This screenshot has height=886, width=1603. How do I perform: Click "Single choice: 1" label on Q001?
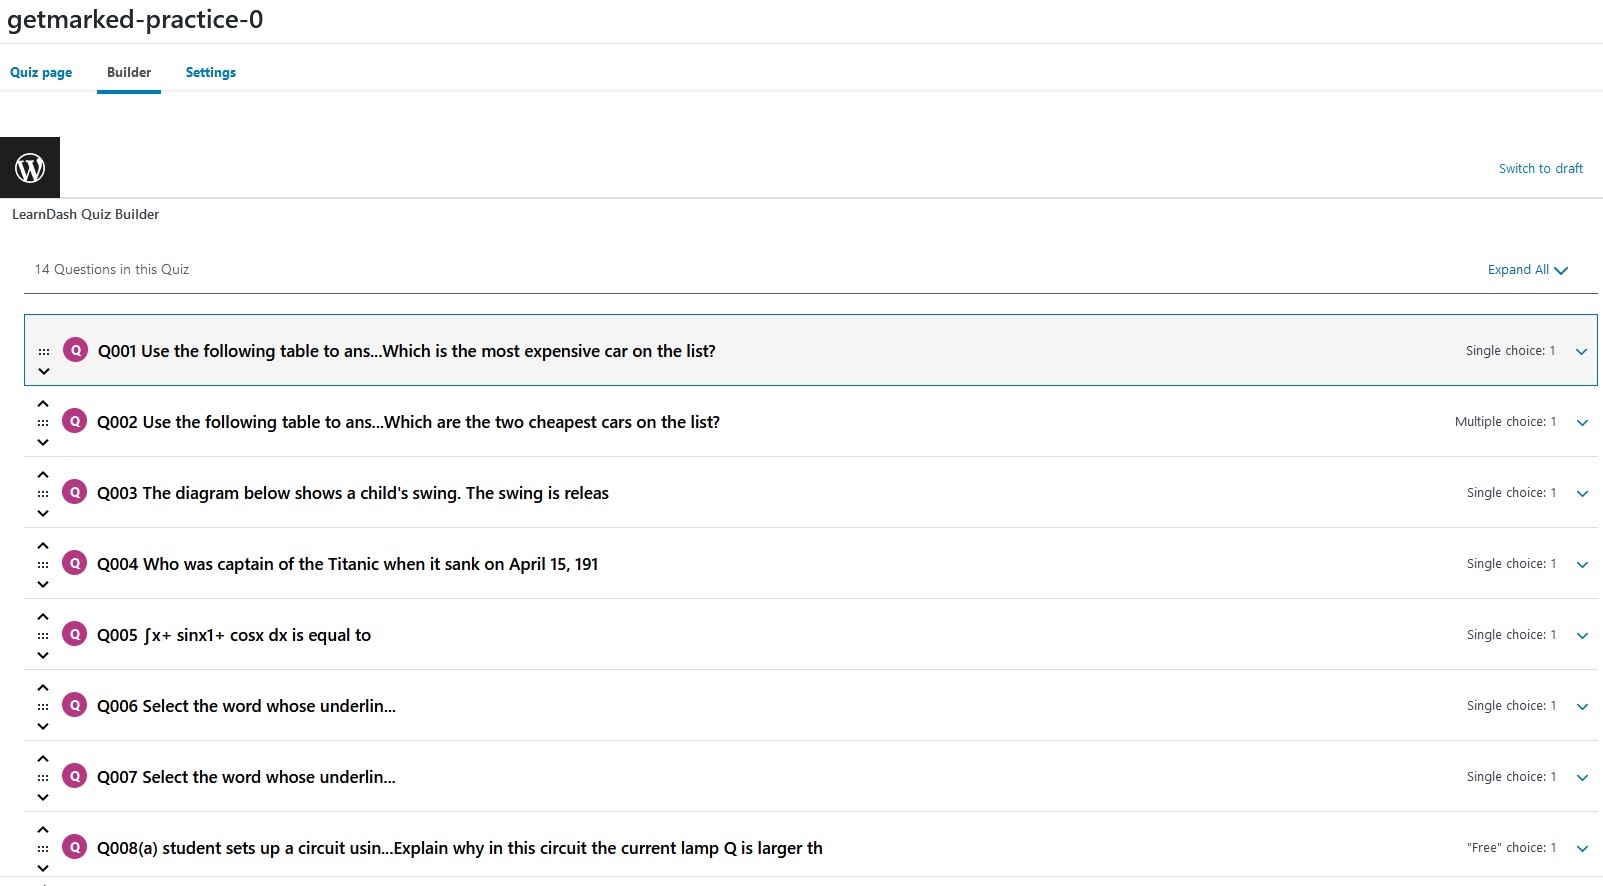click(1510, 351)
